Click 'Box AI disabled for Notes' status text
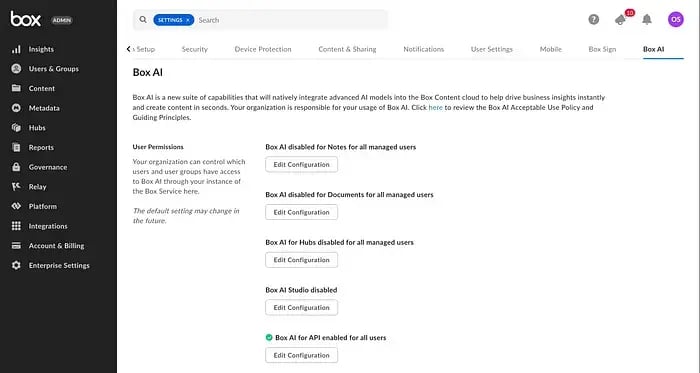700x373 pixels. tap(341, 147)
